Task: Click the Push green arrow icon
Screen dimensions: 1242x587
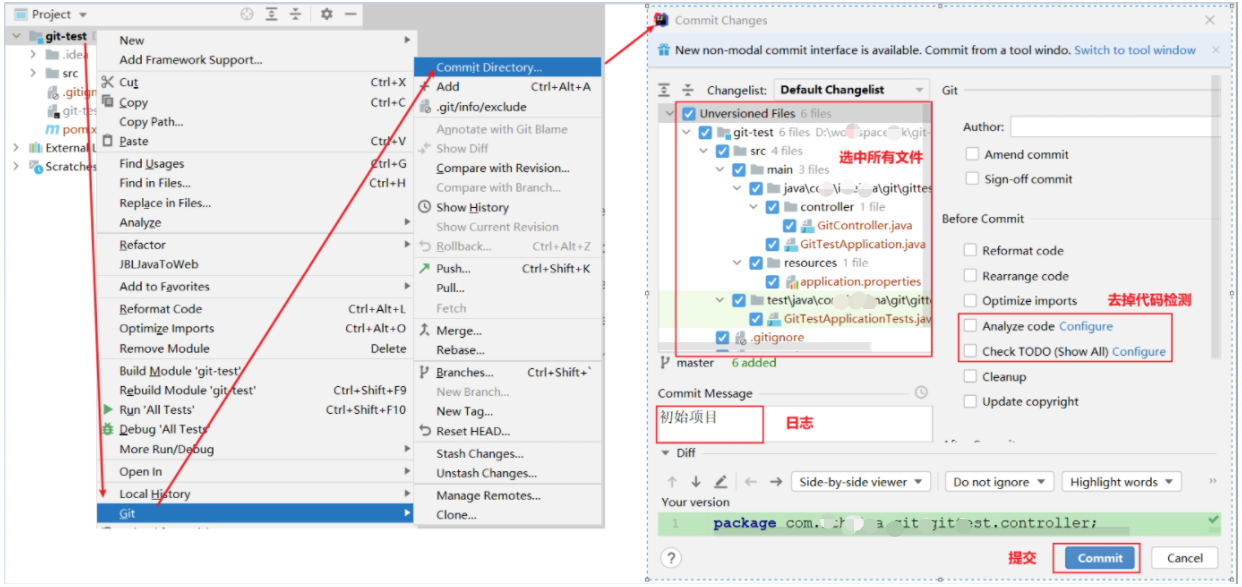Action: tap(425, 268)
